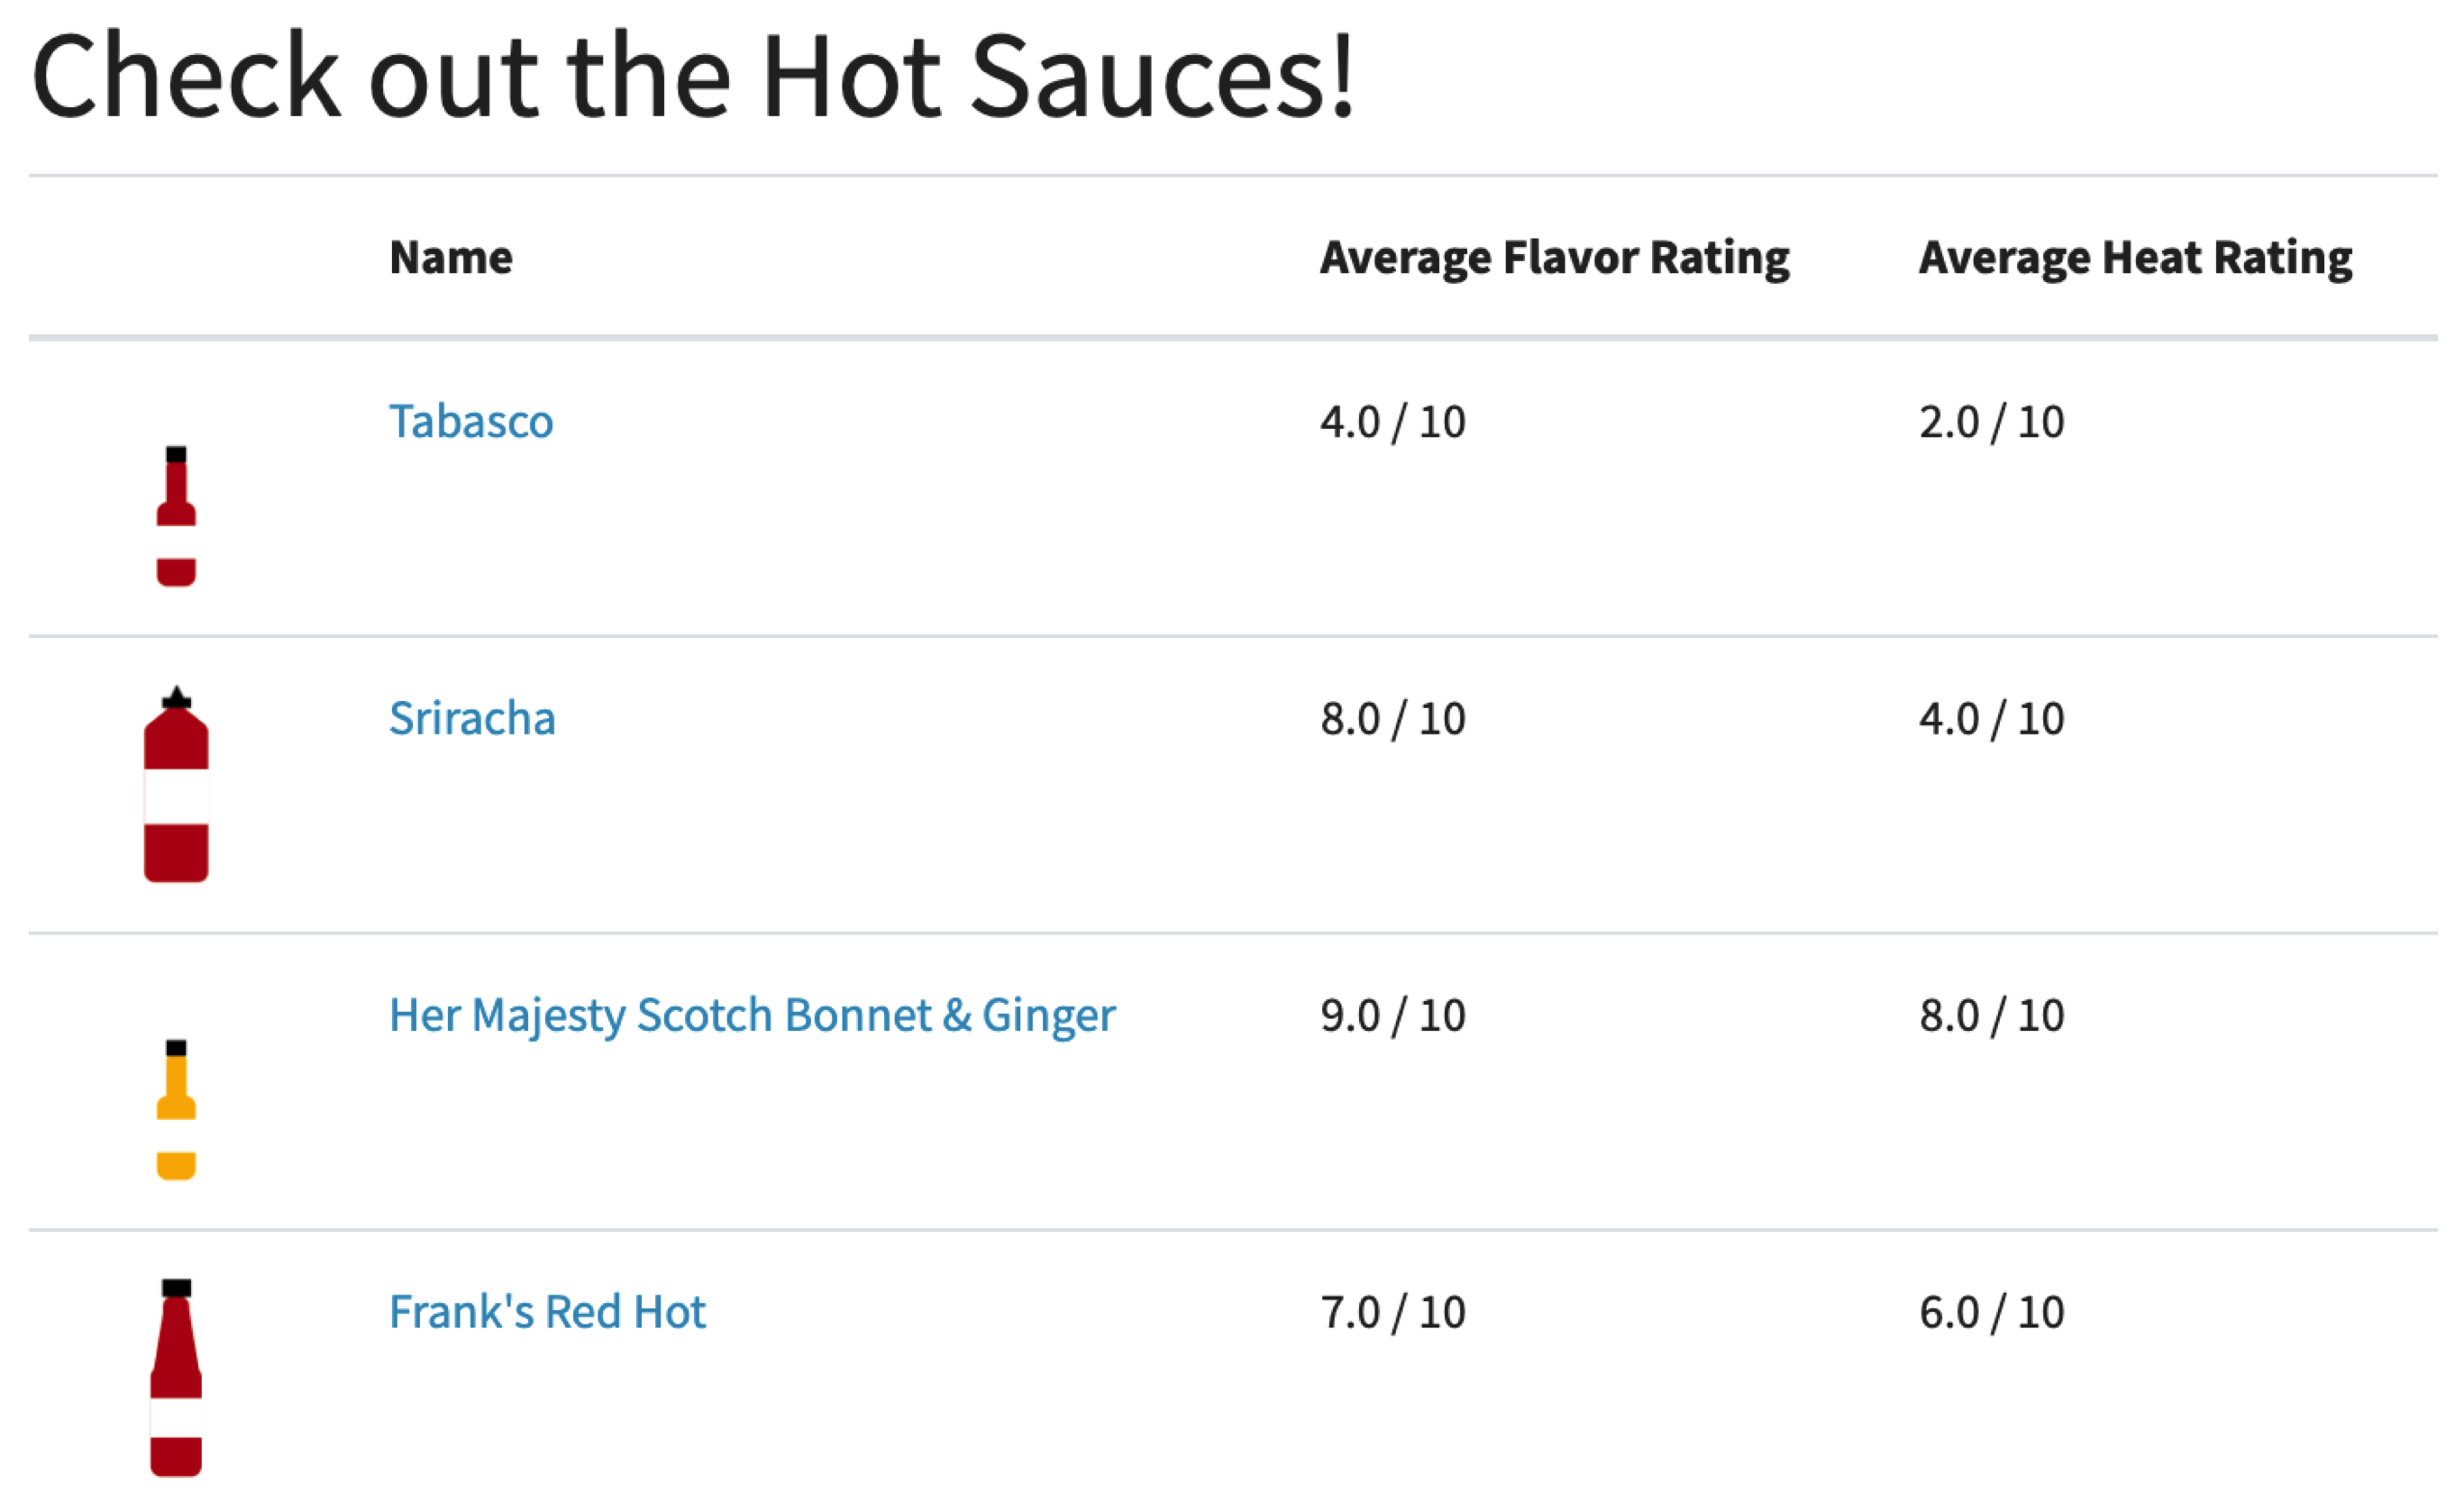2446x1512 pixels.
Task: Sort by the Name column header
Action: (450, 257)
